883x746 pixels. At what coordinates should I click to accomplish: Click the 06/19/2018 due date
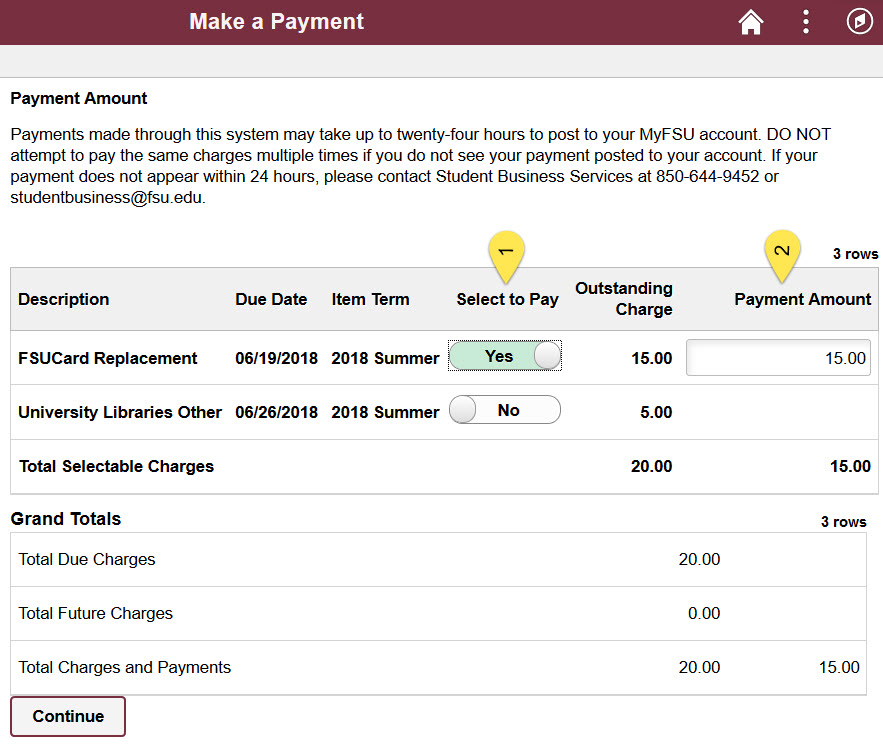tap(277, 358)
